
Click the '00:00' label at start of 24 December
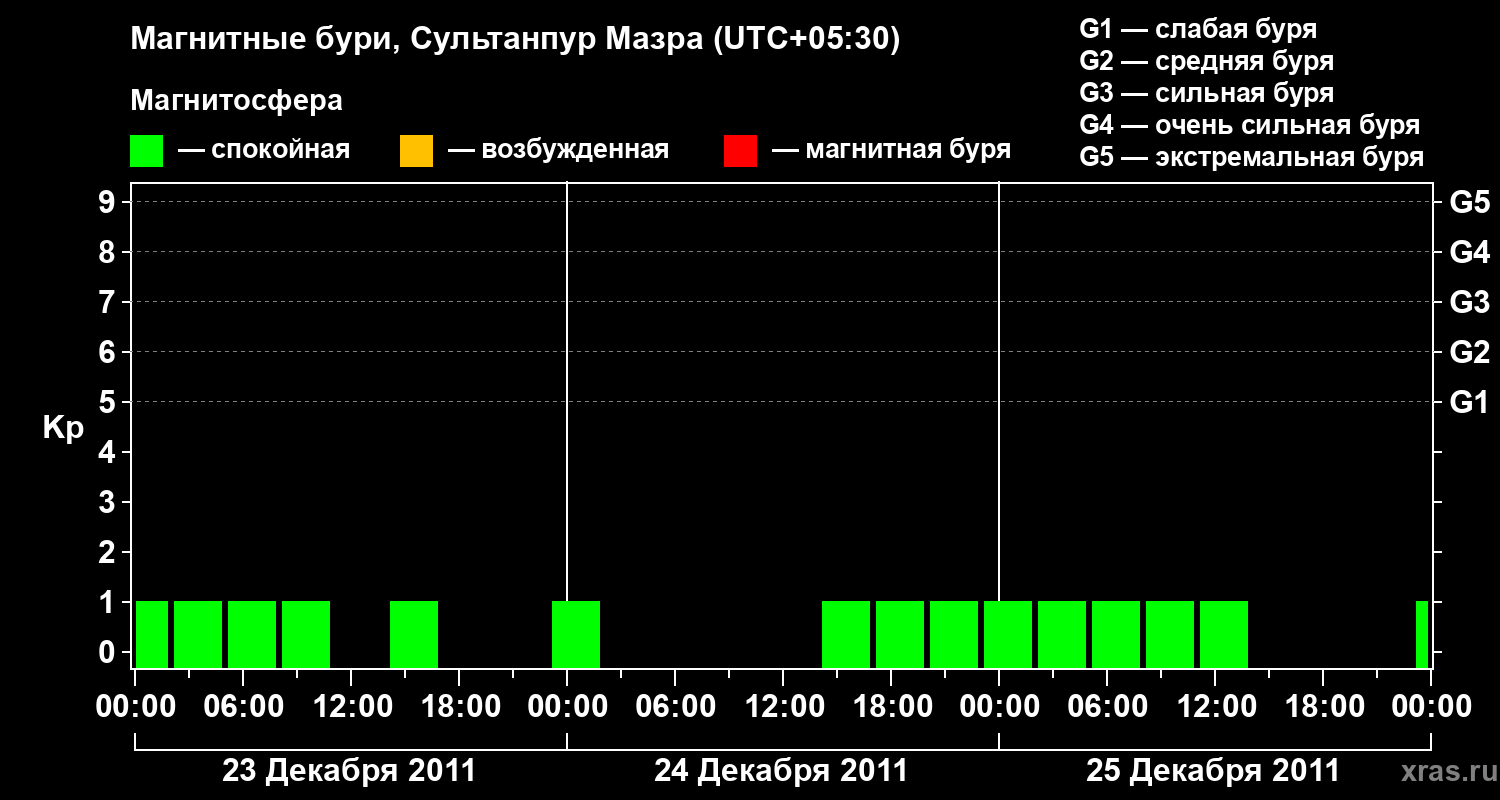[567, 707]
